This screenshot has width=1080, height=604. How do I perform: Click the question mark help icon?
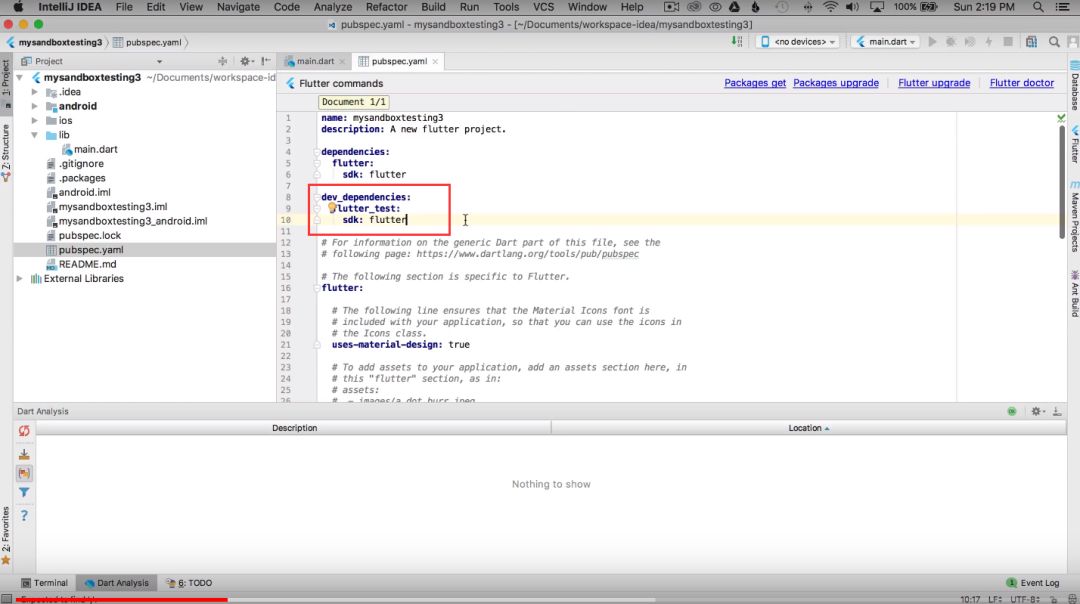click(24, 515)
